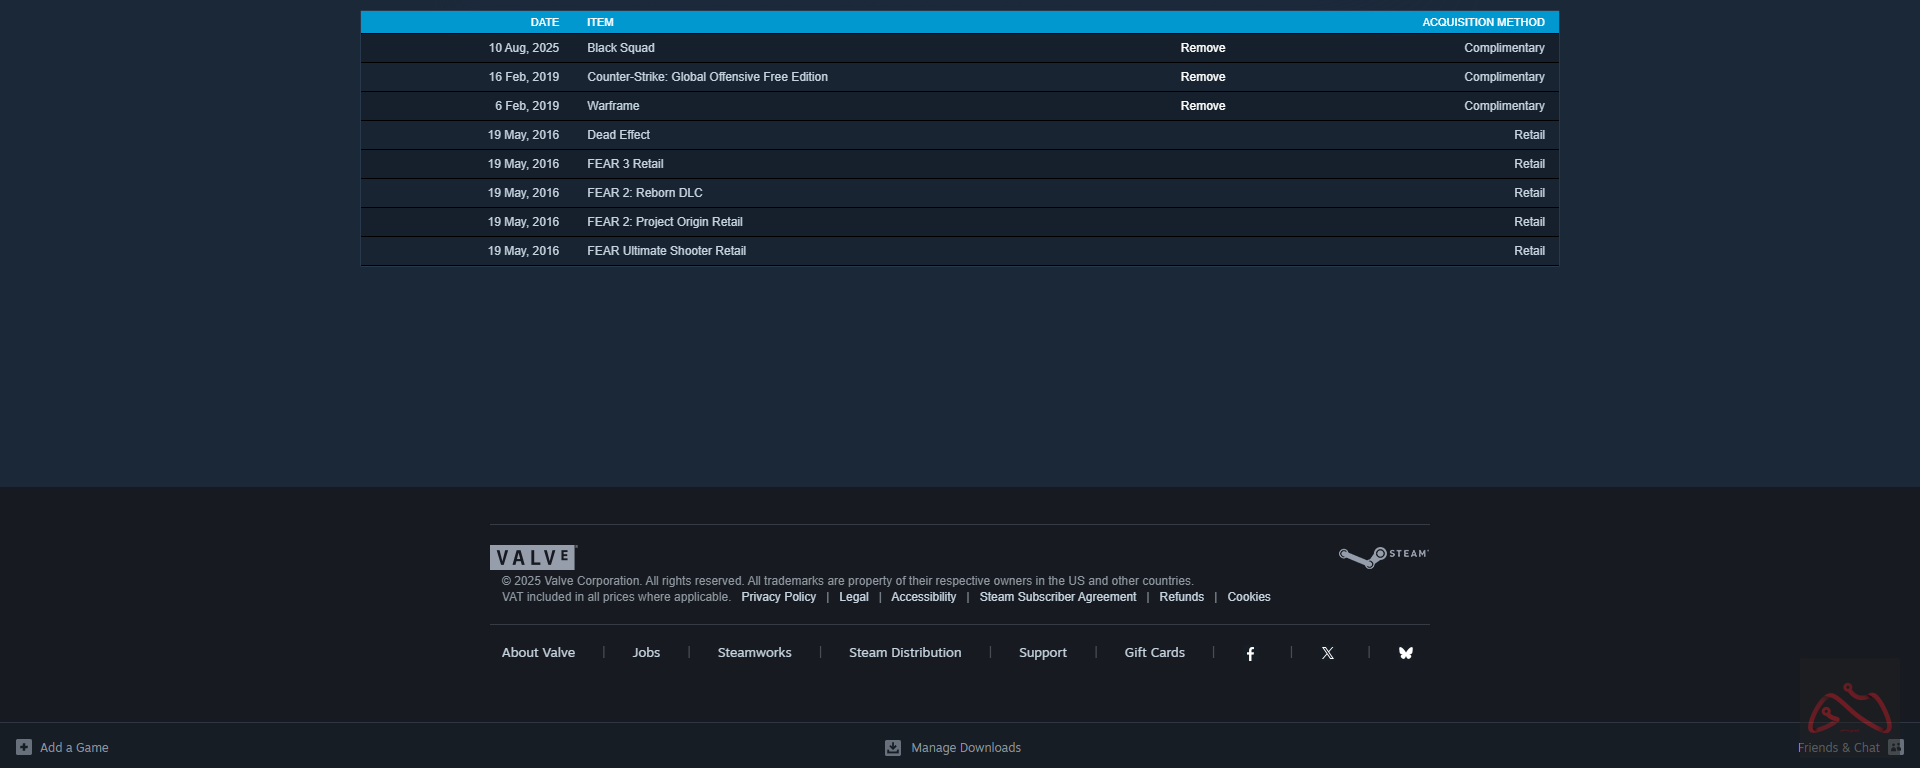Click the Support footer link
The height and width of the screenshot is (768, 1920).
tap(1042, 653)
